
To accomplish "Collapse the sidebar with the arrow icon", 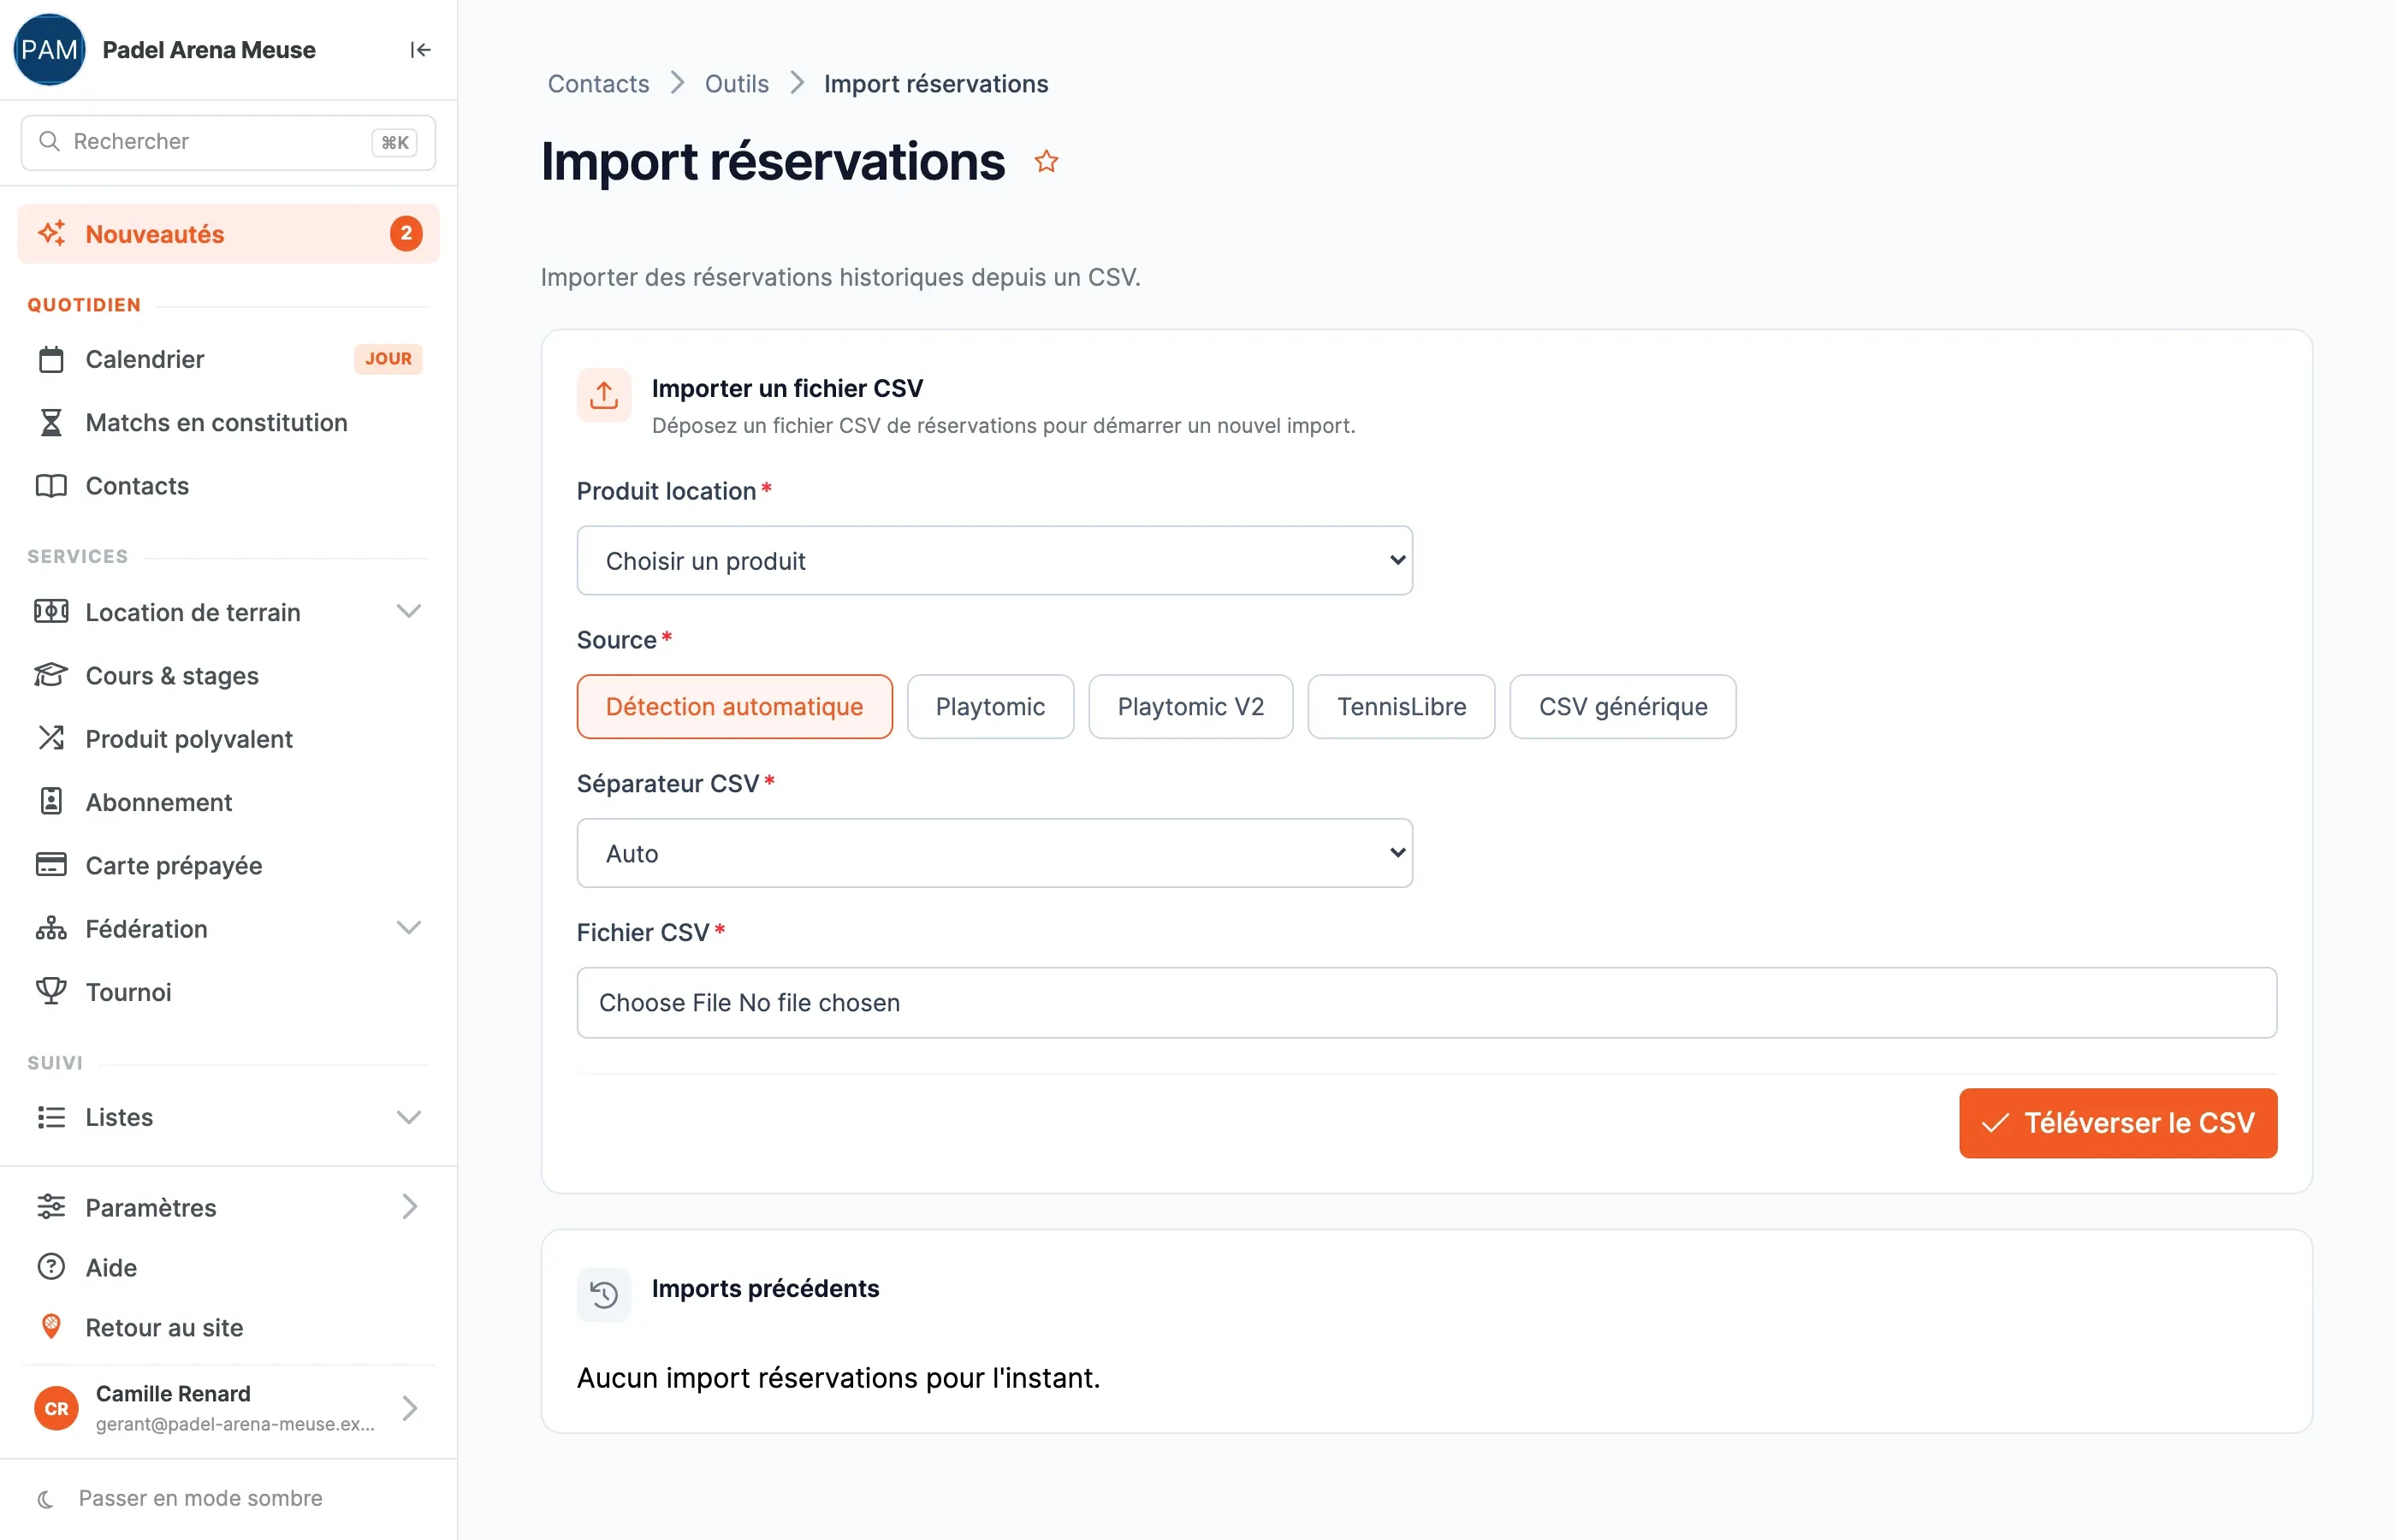I will pos(420,50).
